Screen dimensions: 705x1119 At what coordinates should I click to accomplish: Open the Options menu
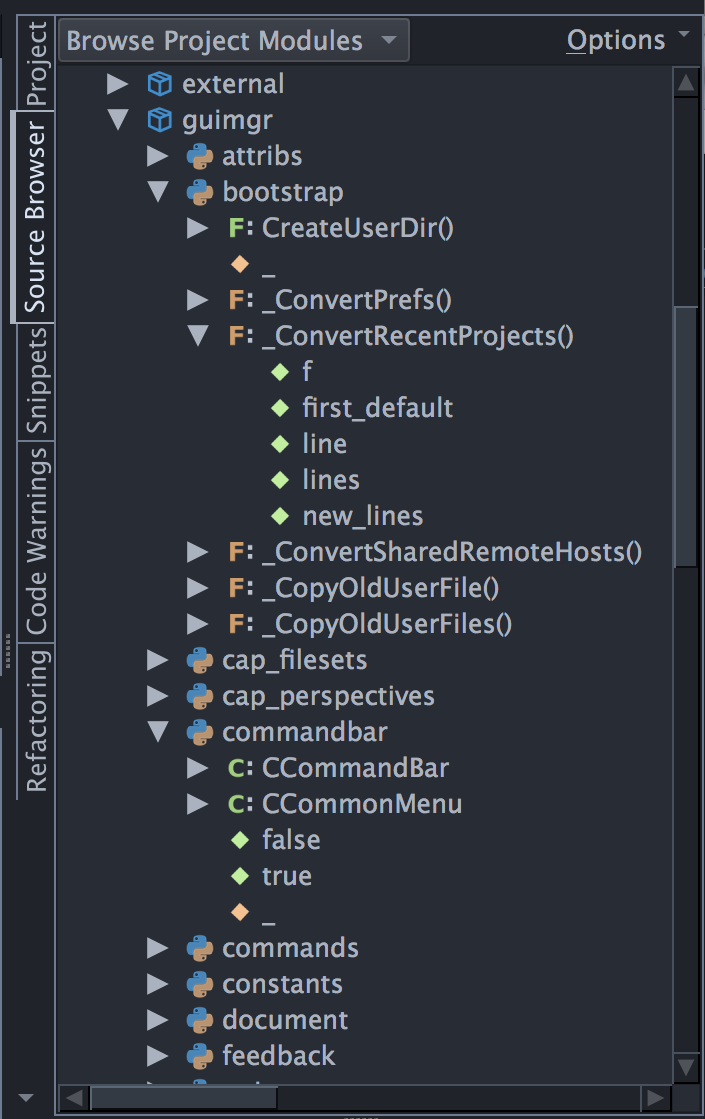628,40
